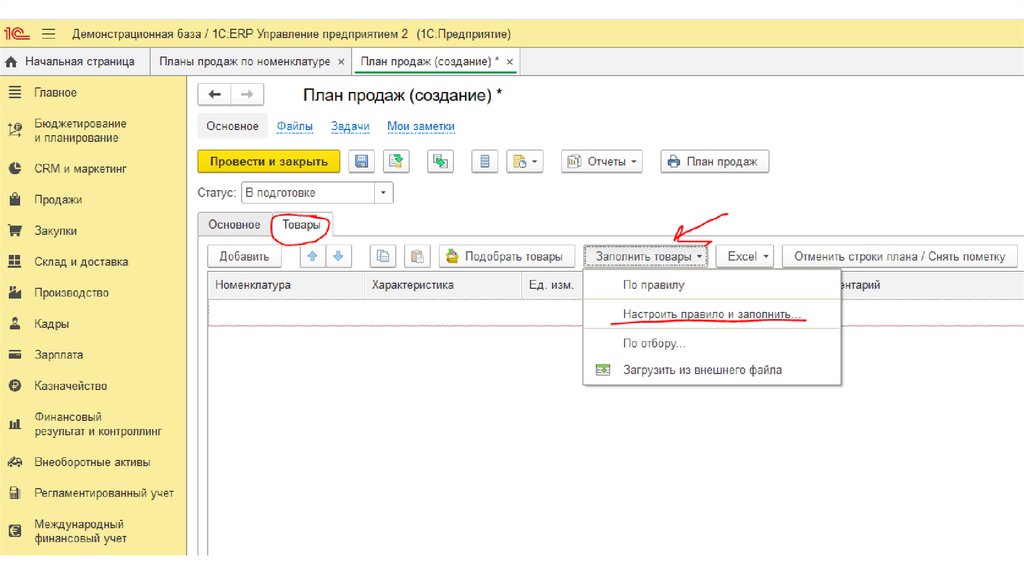Open Продажи section in sidebar

tap(57, 200)
